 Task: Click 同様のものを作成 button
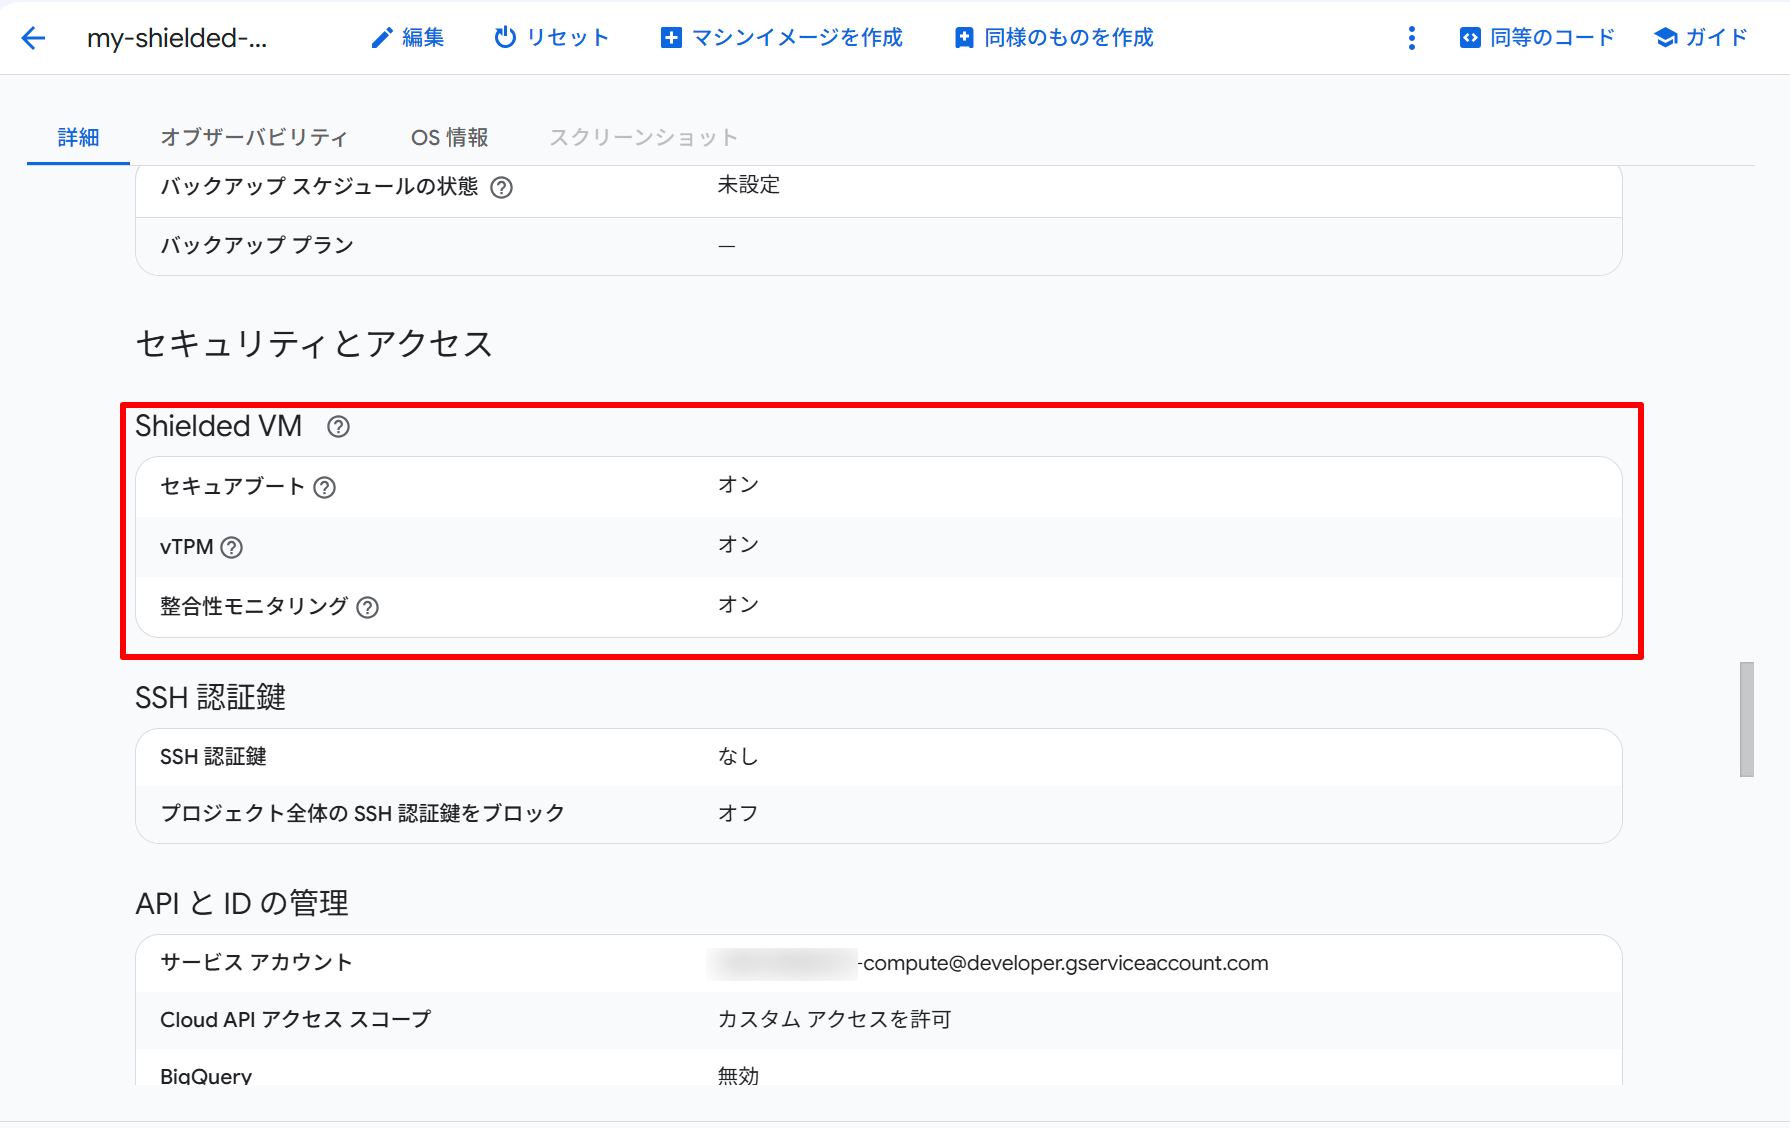point(1055,38)
